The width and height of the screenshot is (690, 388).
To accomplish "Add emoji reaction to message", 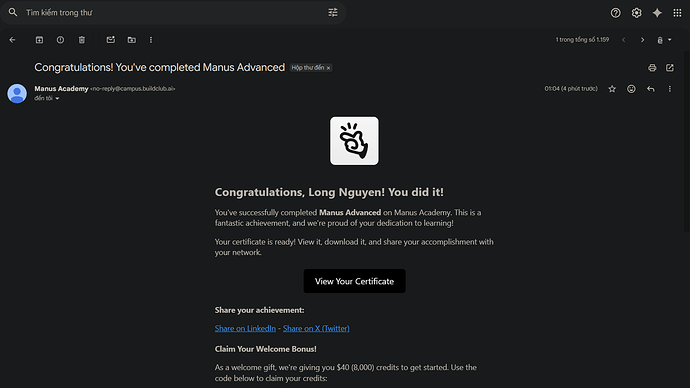I will pos(631,89).
